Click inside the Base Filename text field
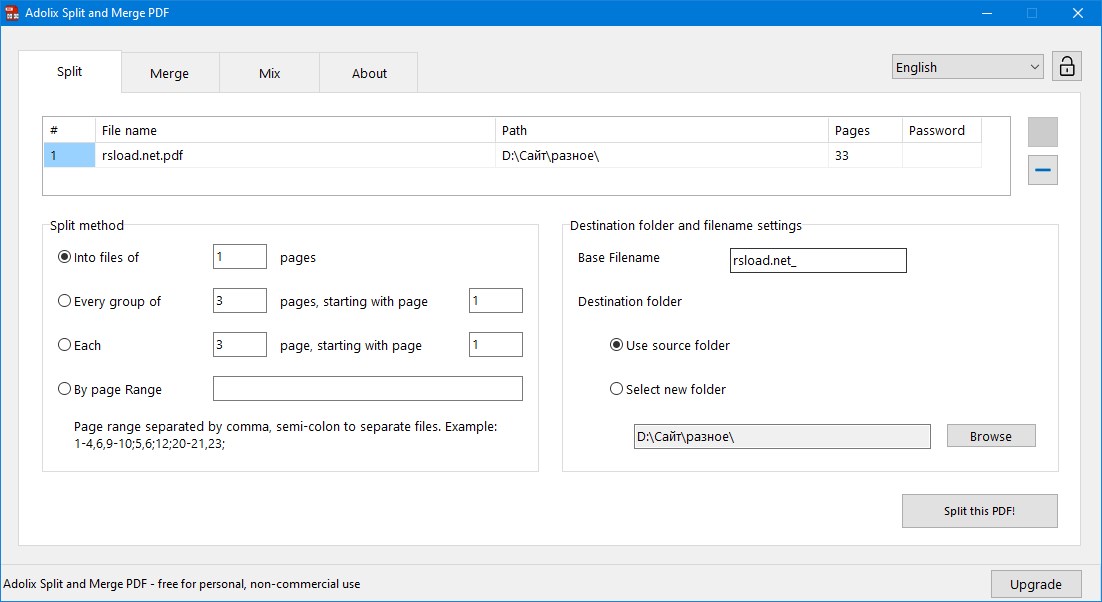 pos(817,260)
